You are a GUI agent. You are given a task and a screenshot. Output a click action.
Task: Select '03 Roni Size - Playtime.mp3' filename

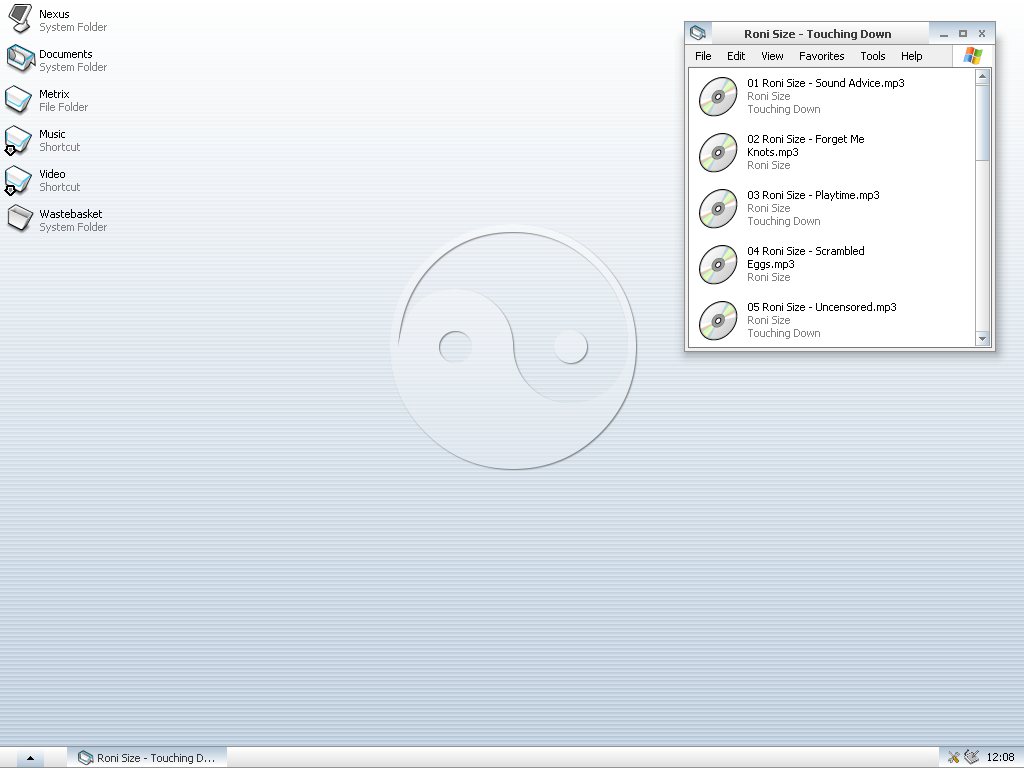point(813,195)
